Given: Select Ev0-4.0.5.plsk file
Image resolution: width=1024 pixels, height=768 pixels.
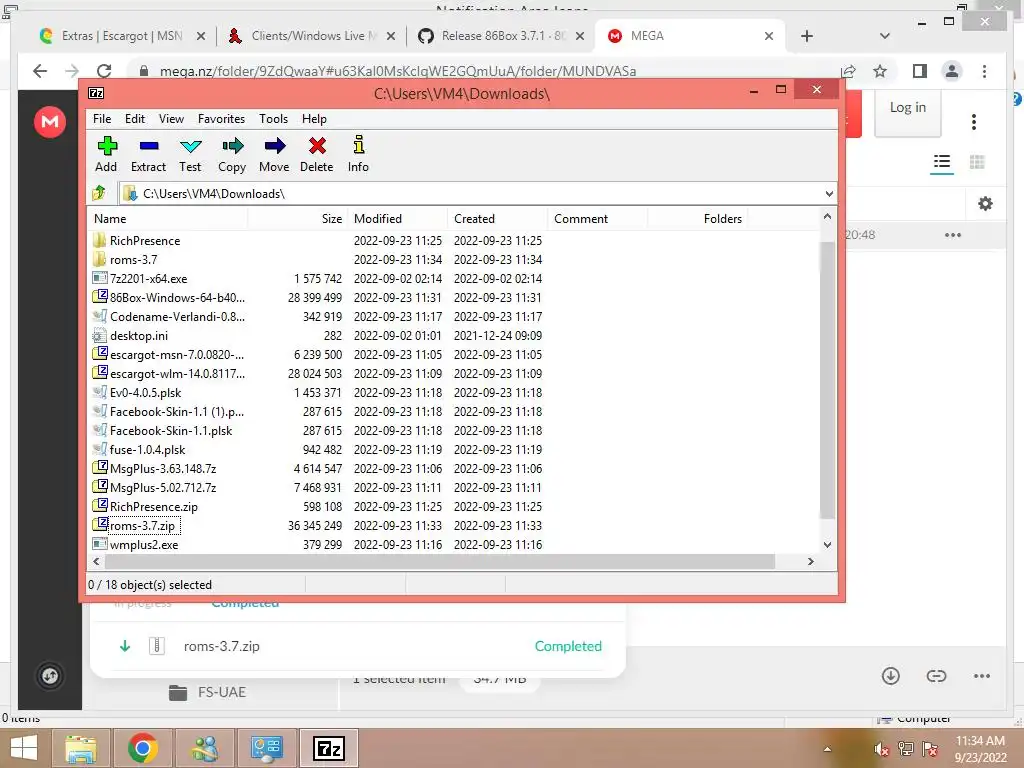Looking at the screenshot, I should [145, 392].
